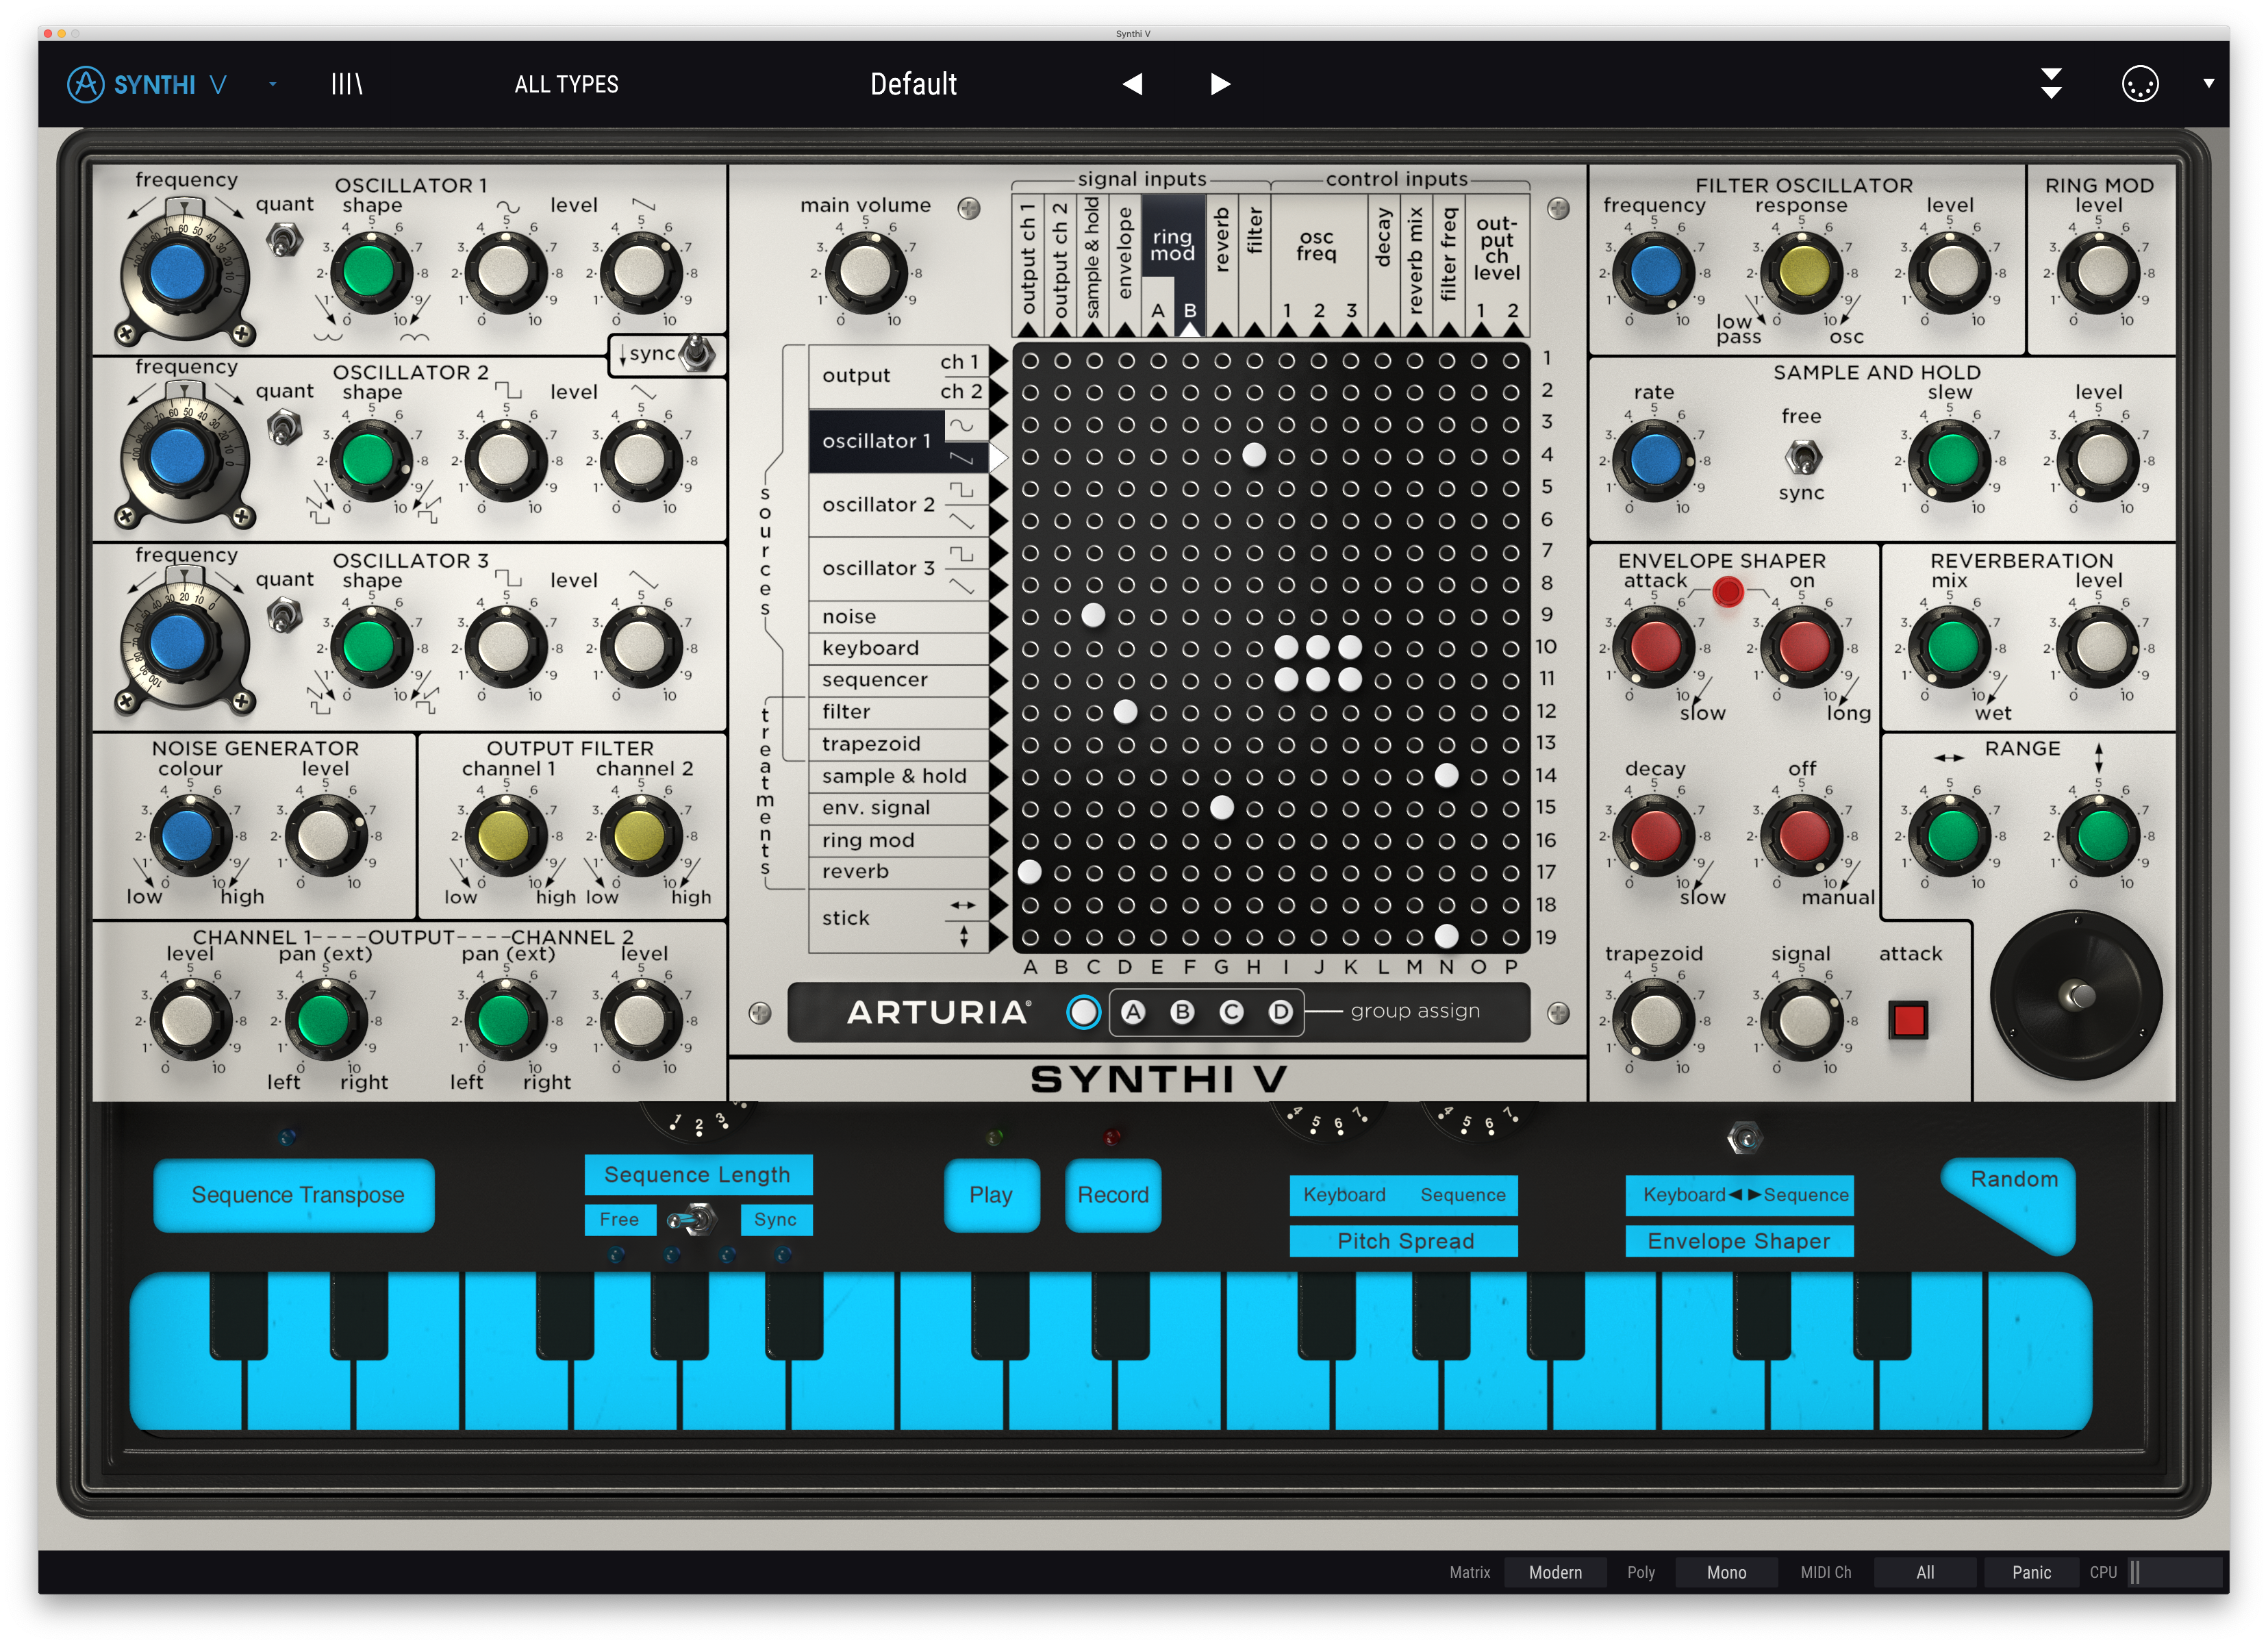
Task: Go to the next preset arrow
Action: pyautogui.click(x=1220, y=84)
